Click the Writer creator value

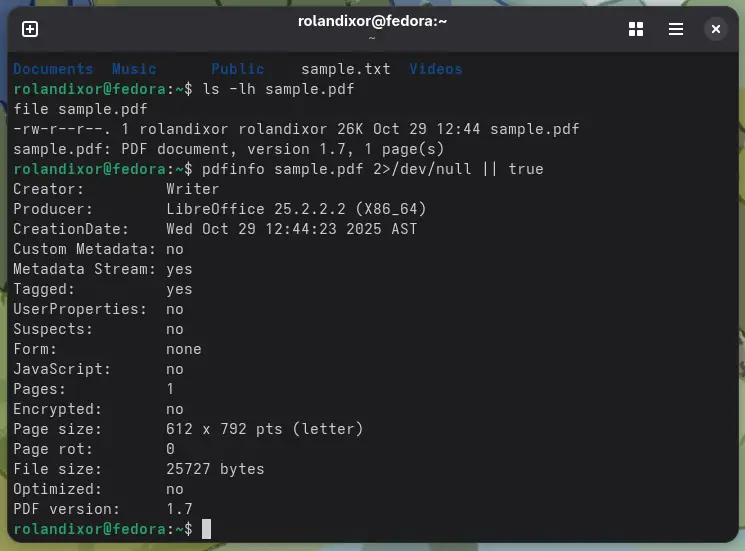pos(192,189)
